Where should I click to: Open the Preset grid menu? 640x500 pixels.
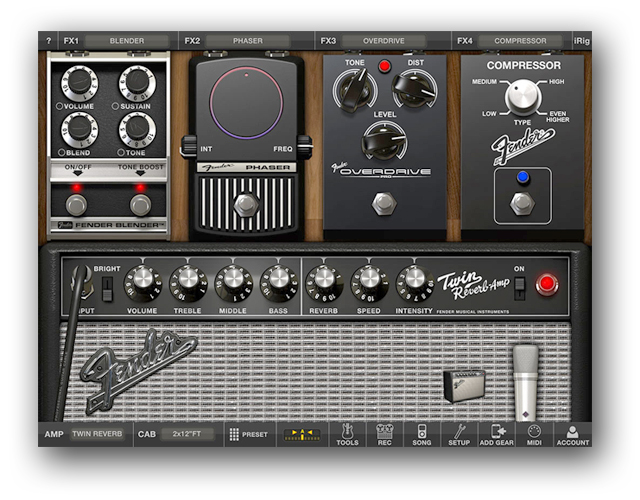(x=249, y=434)
